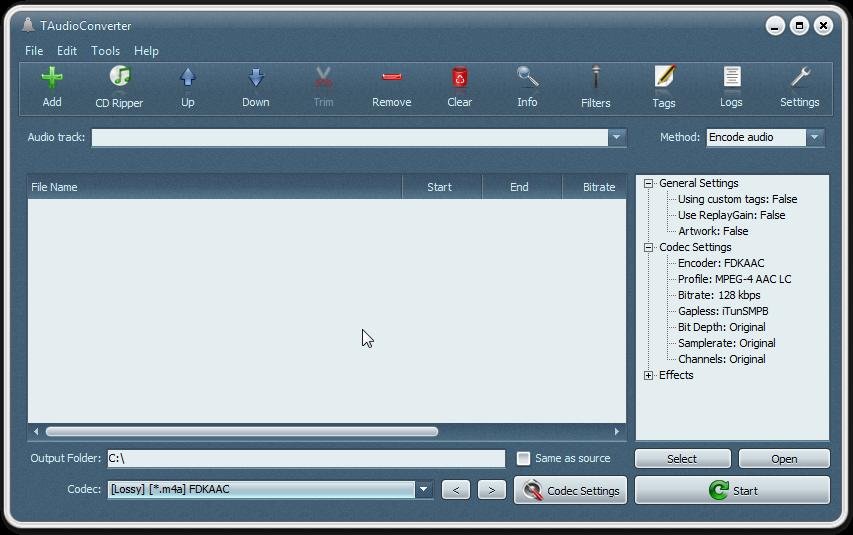Select 'Bitrate: 128 kbps' tree item
This screenshot has height=535, width=853.
[719, 296]
